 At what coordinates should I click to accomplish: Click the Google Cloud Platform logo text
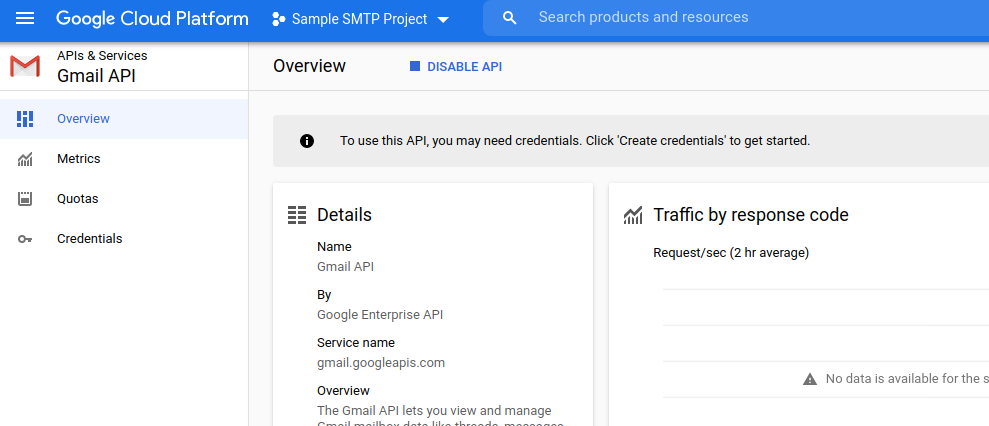[152, 18]
